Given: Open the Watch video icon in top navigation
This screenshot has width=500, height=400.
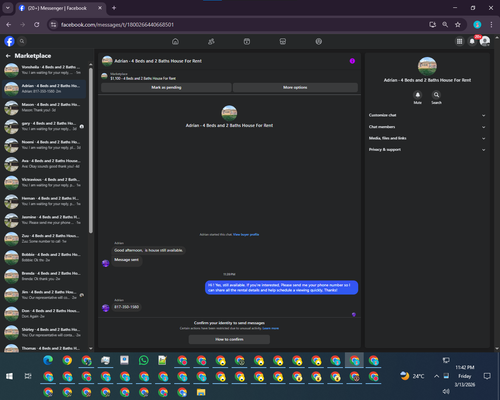Looking at the screenshot, I should pos(247,41).
